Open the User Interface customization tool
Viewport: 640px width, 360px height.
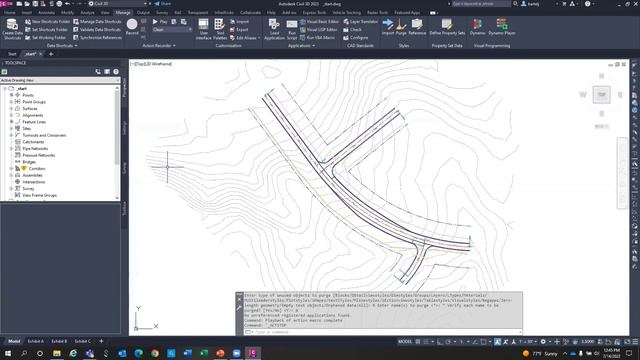coord(203,29)
